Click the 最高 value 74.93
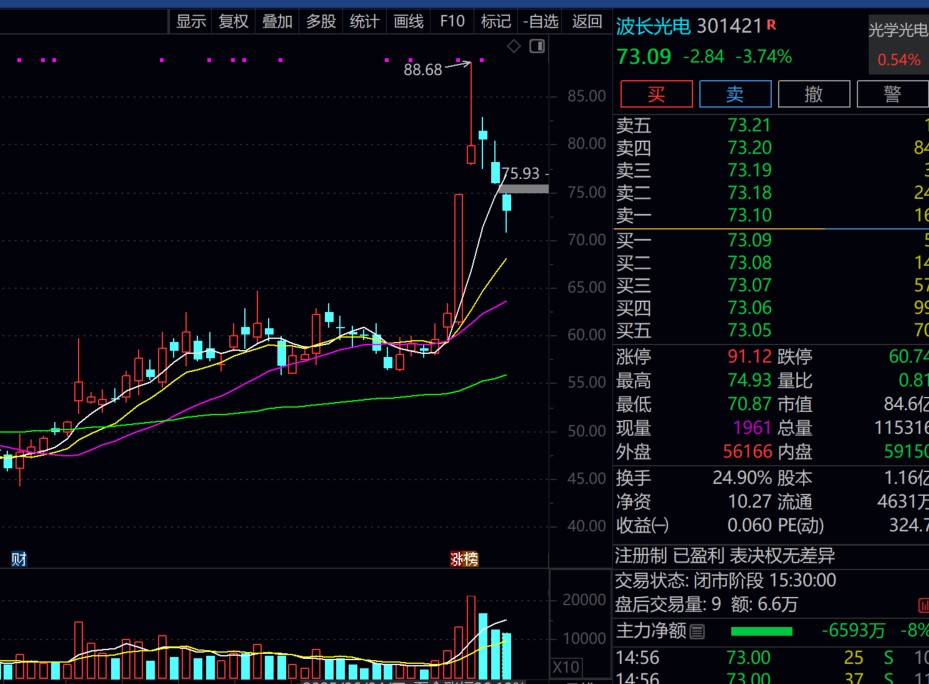This screenshot has height=684, width=929. point(749,380)
